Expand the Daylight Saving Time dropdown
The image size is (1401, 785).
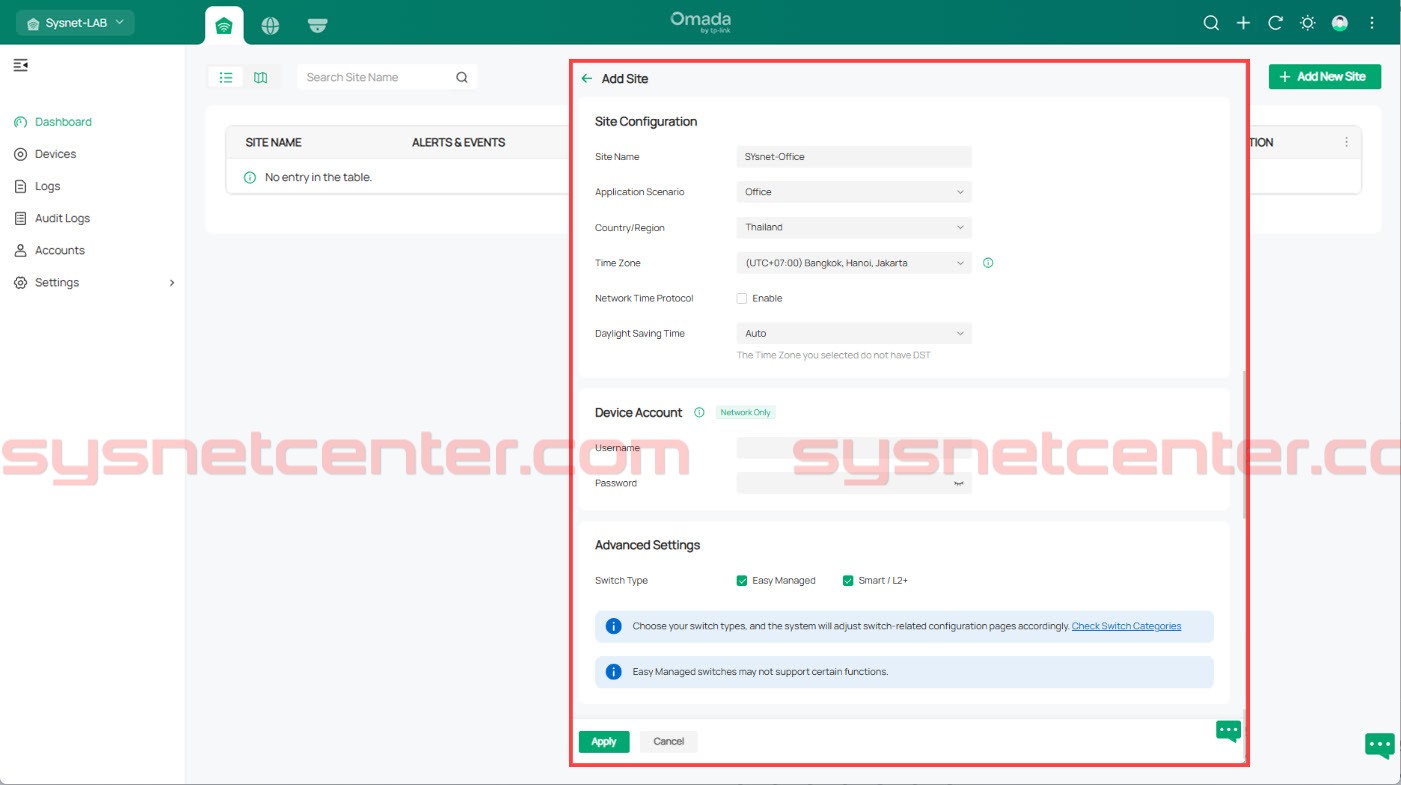853,333
